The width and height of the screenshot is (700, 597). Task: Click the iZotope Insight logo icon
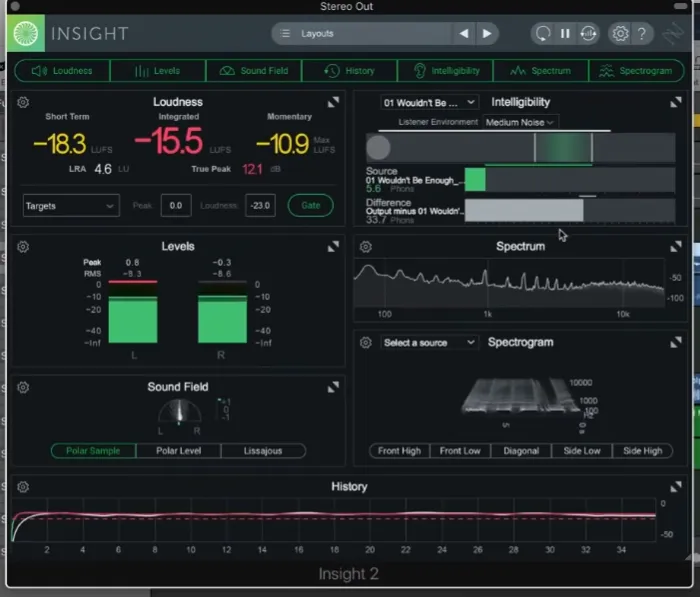pos(25,33)
